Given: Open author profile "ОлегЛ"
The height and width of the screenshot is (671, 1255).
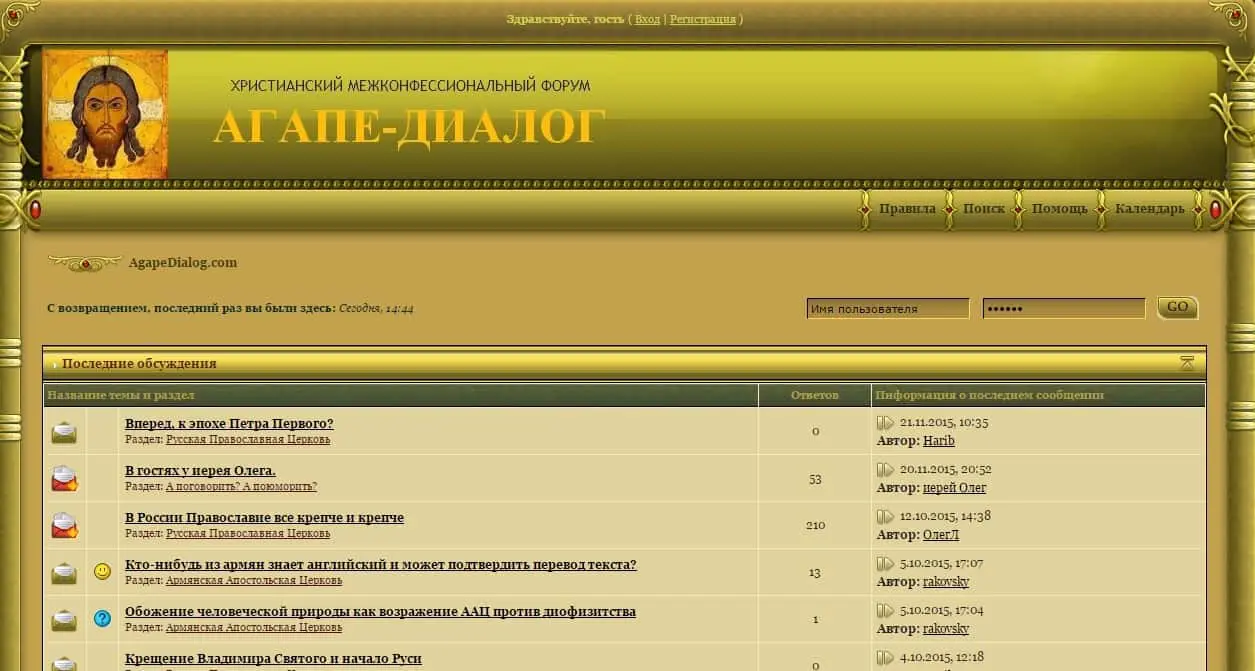Looking at the screenshot, I should click(x=941, y=535).
